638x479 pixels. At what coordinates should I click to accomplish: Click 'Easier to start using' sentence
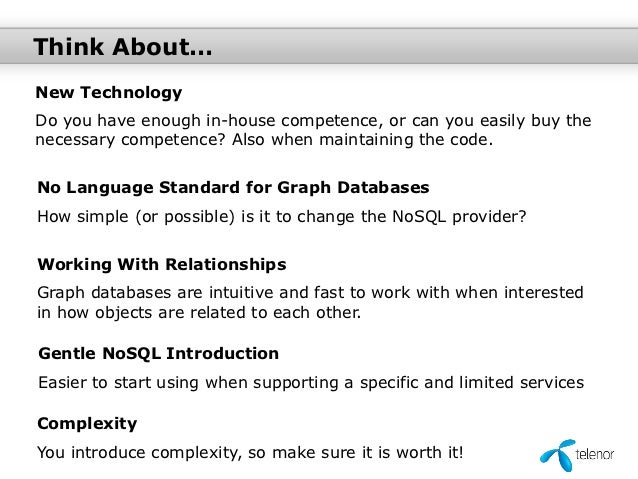click(311, 383)
